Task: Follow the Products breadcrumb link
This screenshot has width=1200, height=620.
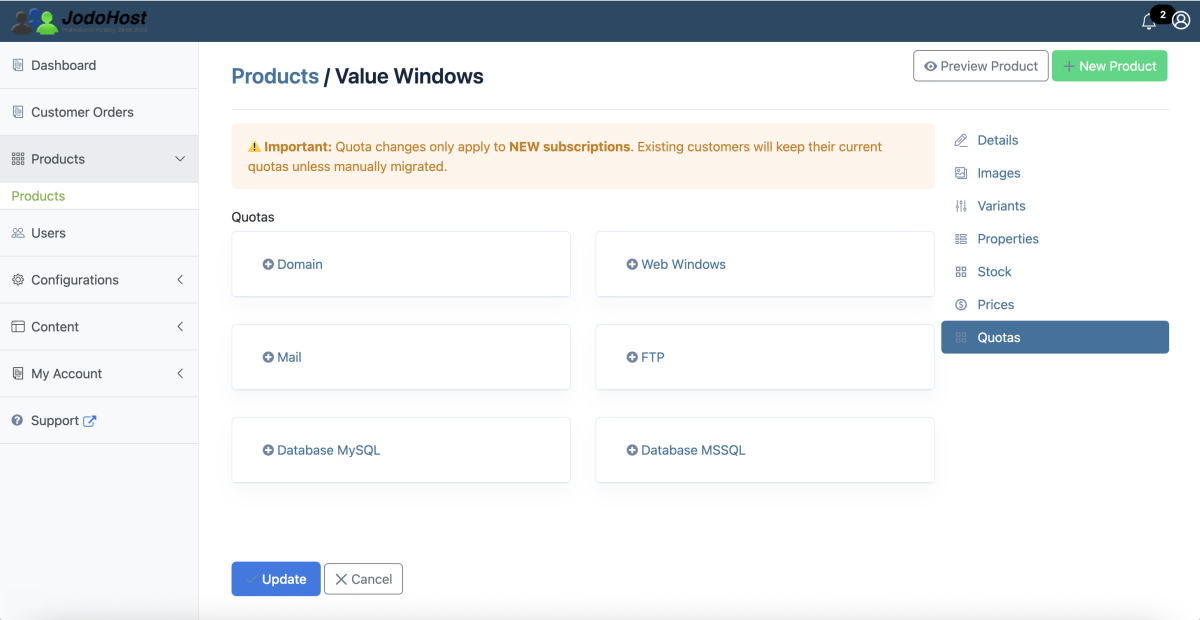Action: coord(275,76)
